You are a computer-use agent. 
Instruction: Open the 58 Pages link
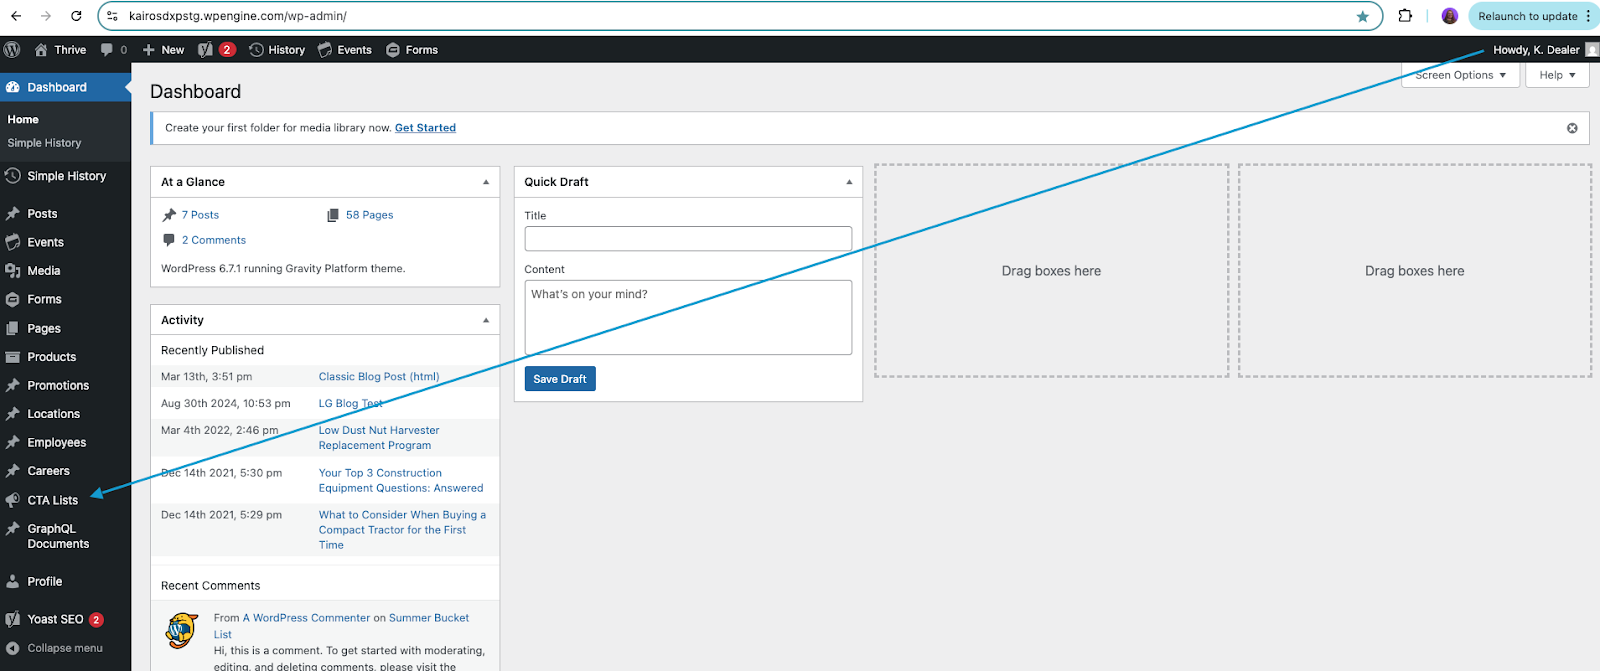coord(369,215)
